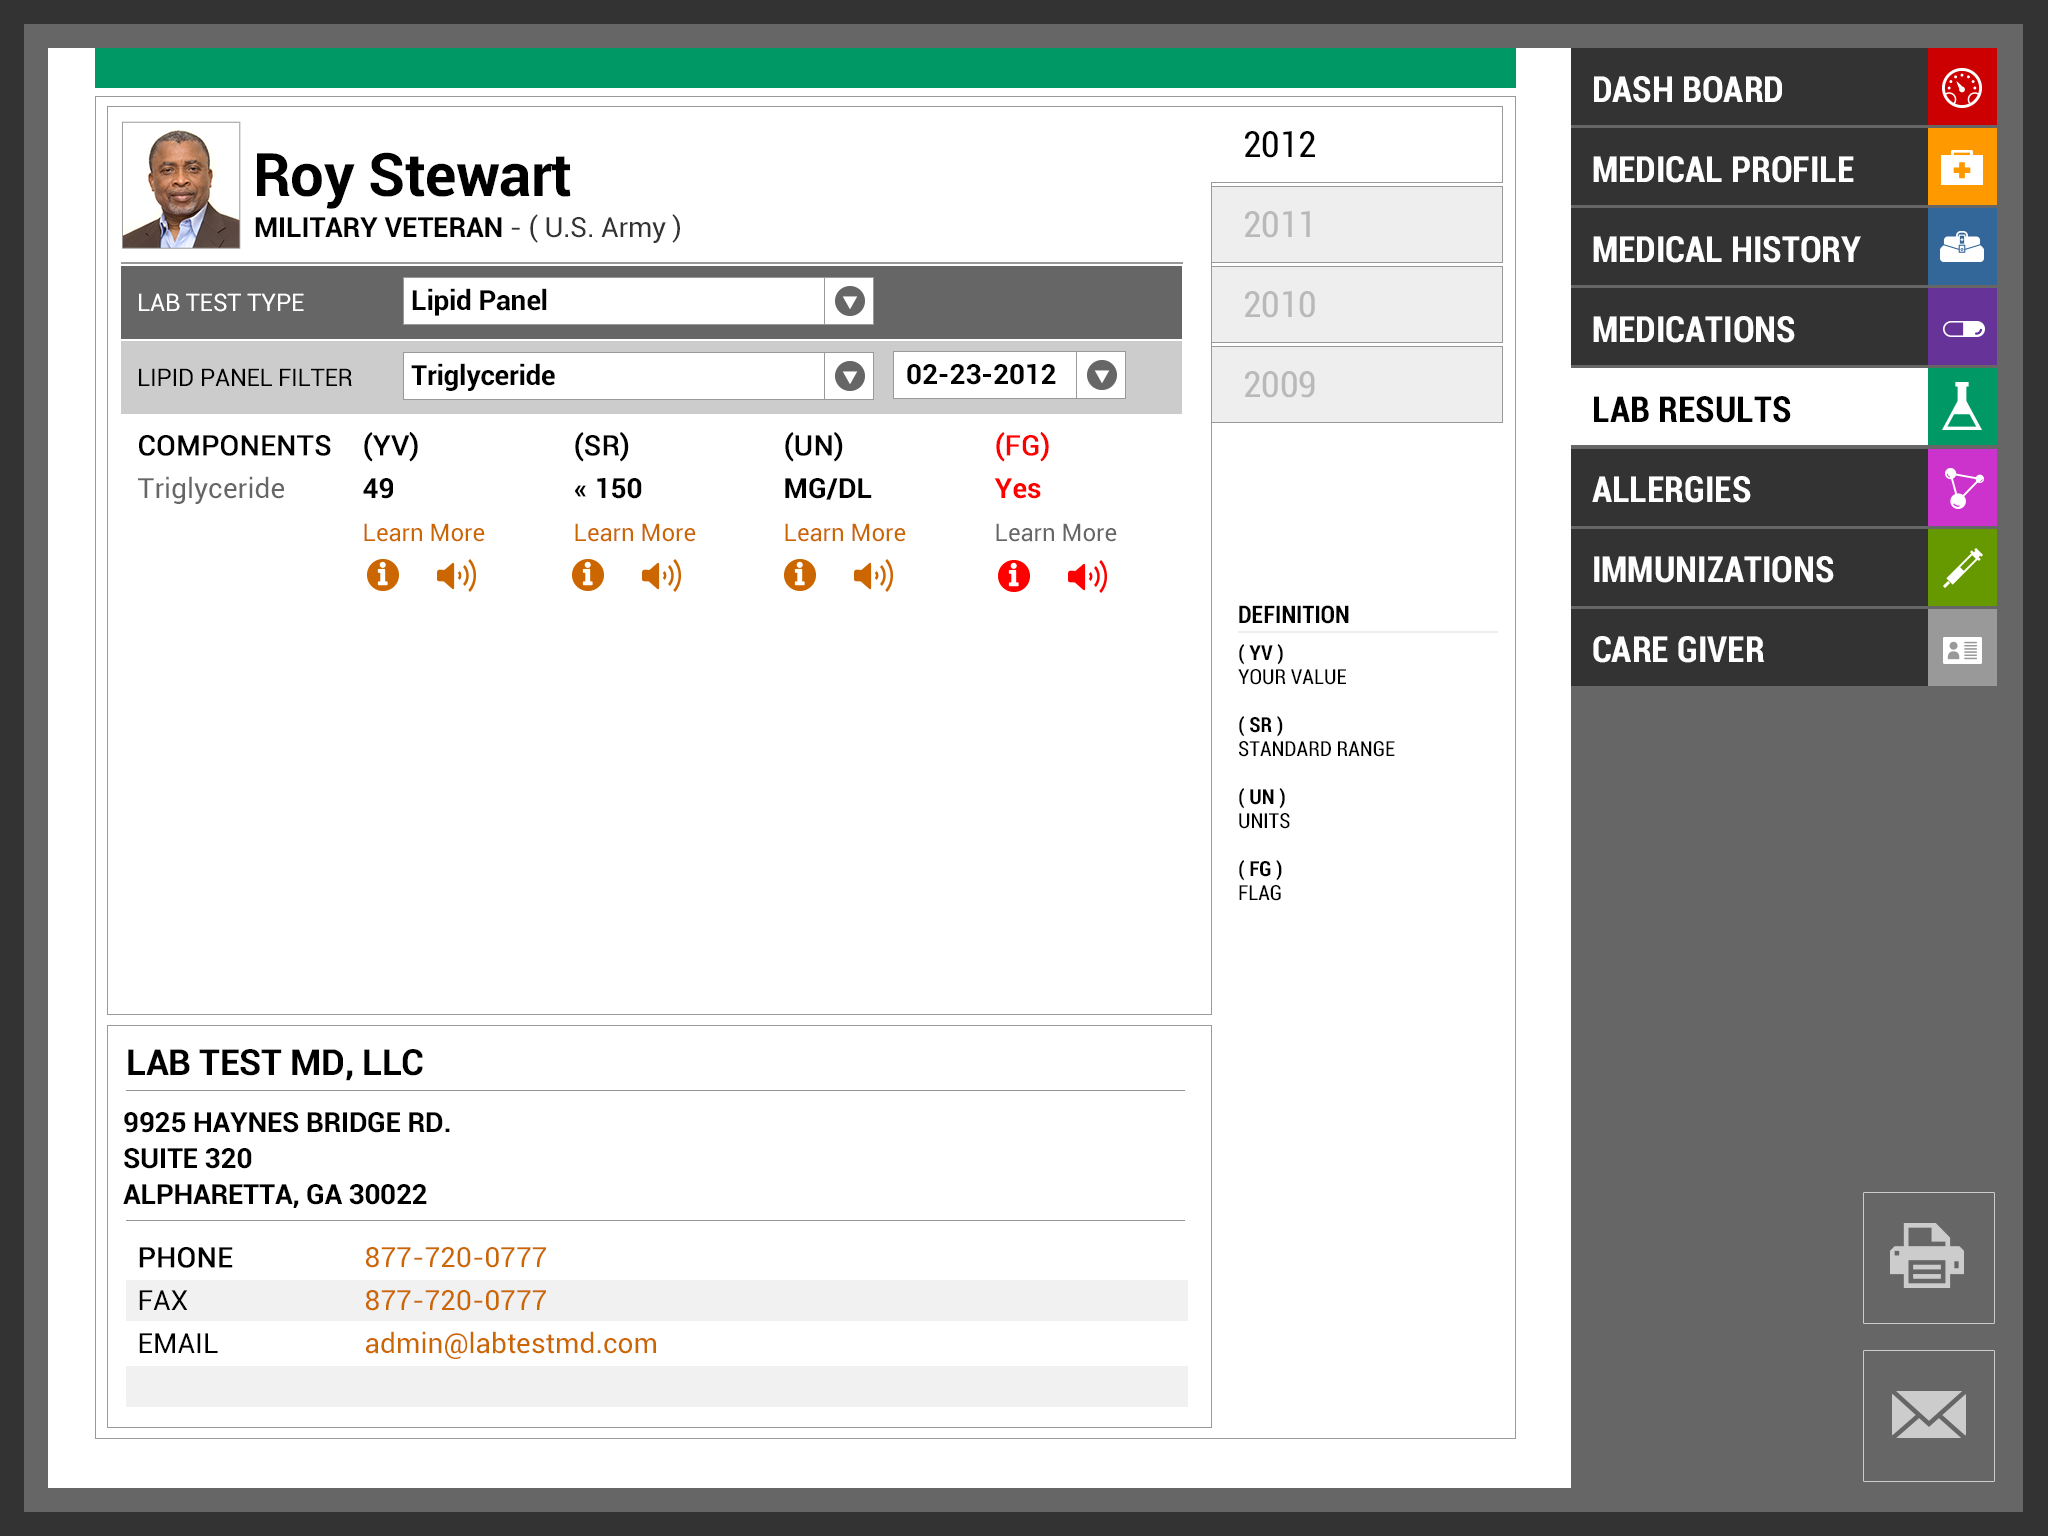Click the red Flag info icon

1013,576
